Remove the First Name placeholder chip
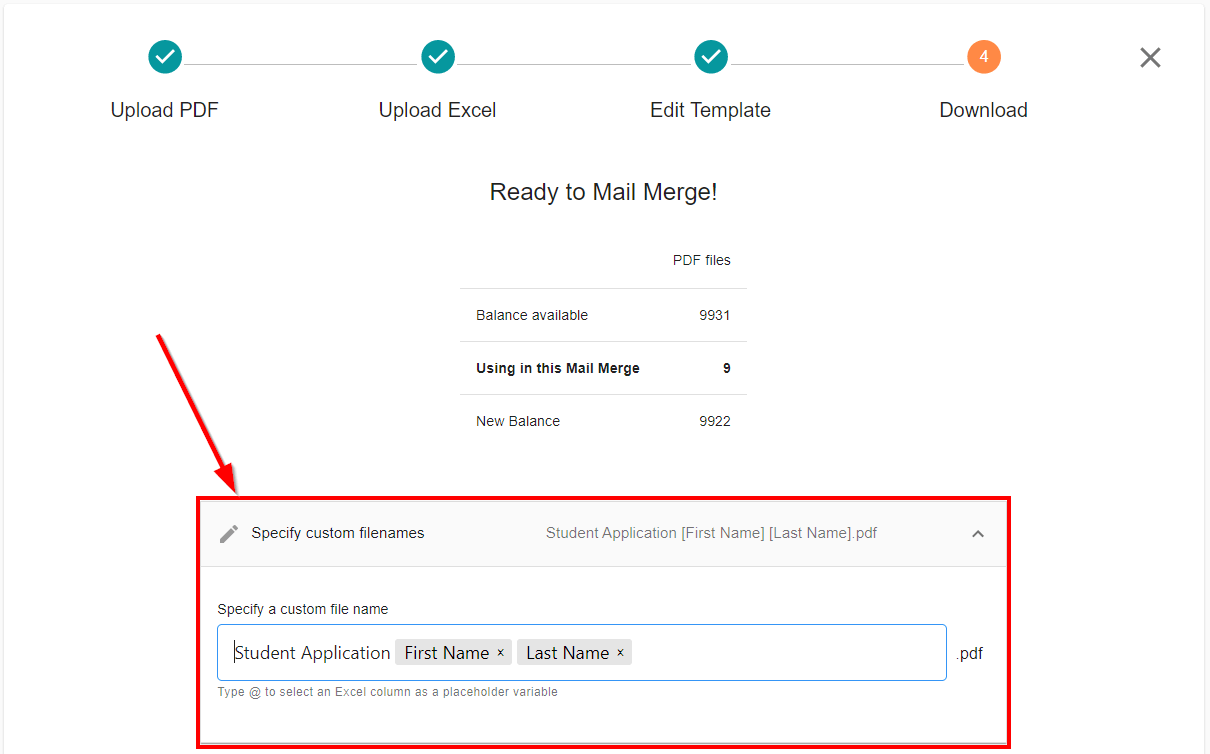 pyautogui.click(x=500, y=652)
